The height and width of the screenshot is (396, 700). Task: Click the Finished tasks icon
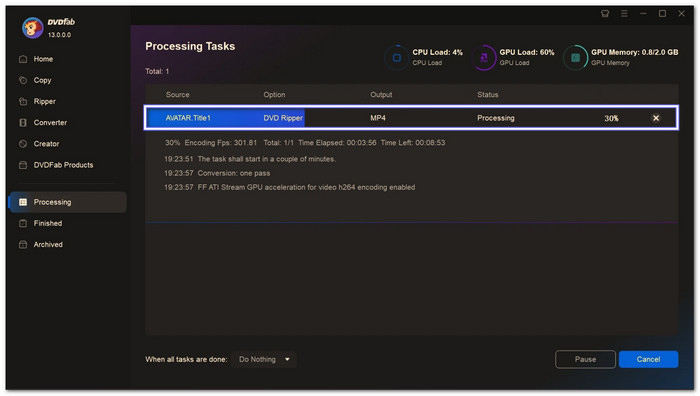tap(23, 223)
